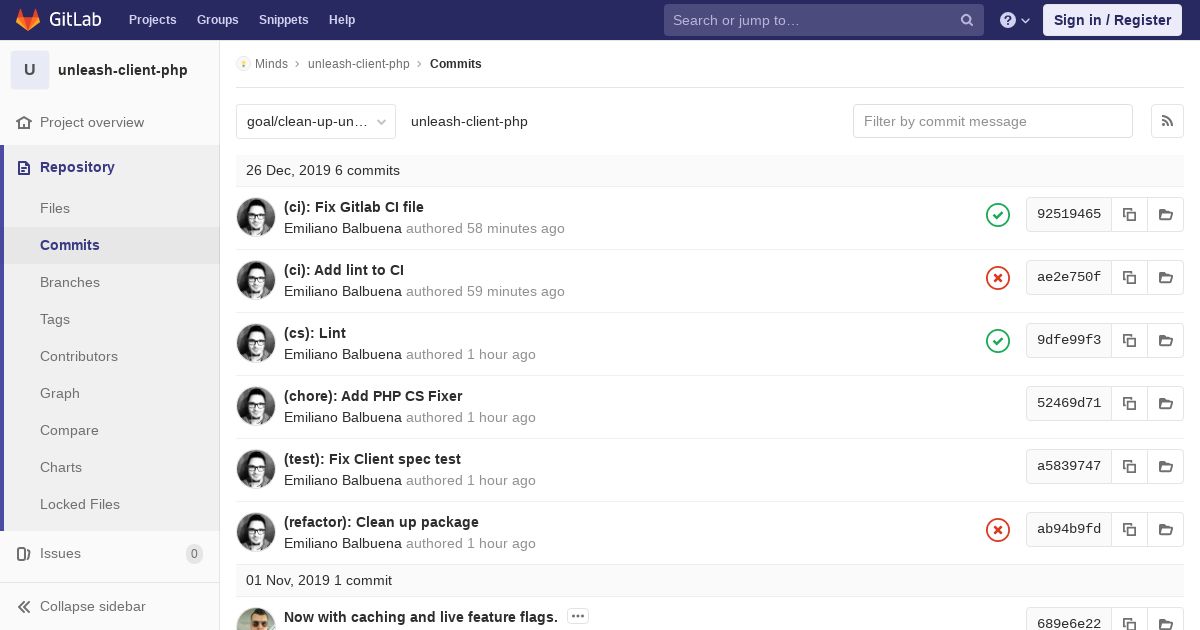This screenshot has width=1200, height=630.
Task: Click the search magnifier icon
Action: [x=967, y=20]
